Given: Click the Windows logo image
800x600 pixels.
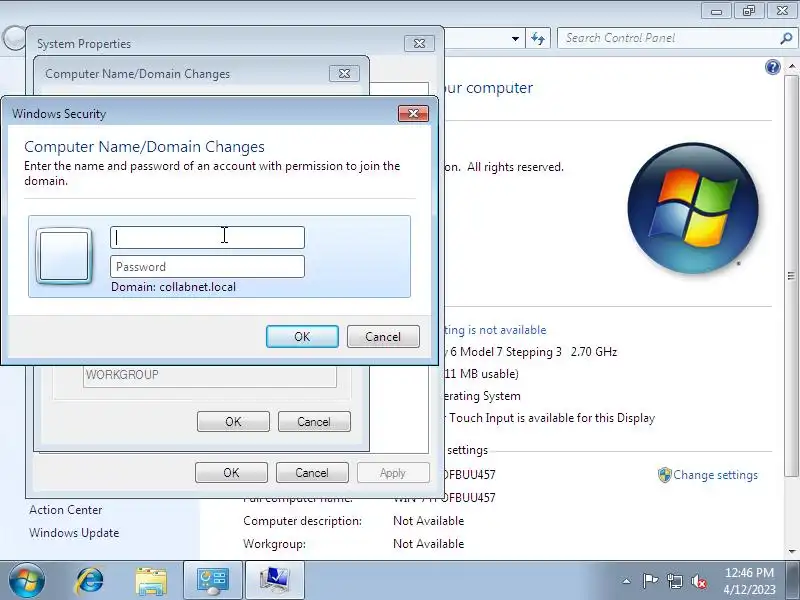Looking at the screenshot, I should point(693,208).
